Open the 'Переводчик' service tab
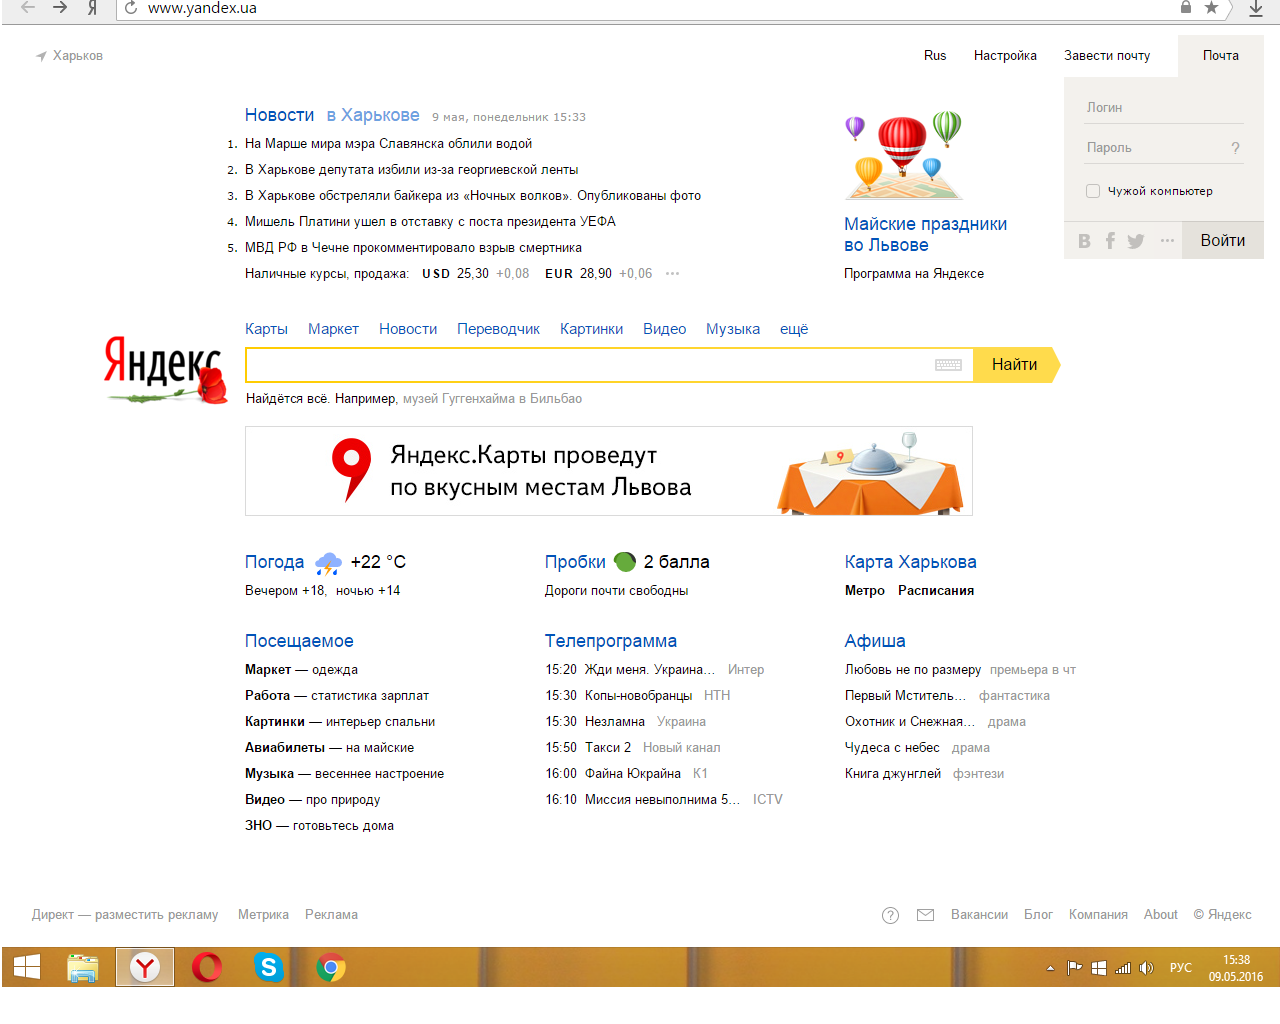The image size is (1280, 1024). pos(498,329)
